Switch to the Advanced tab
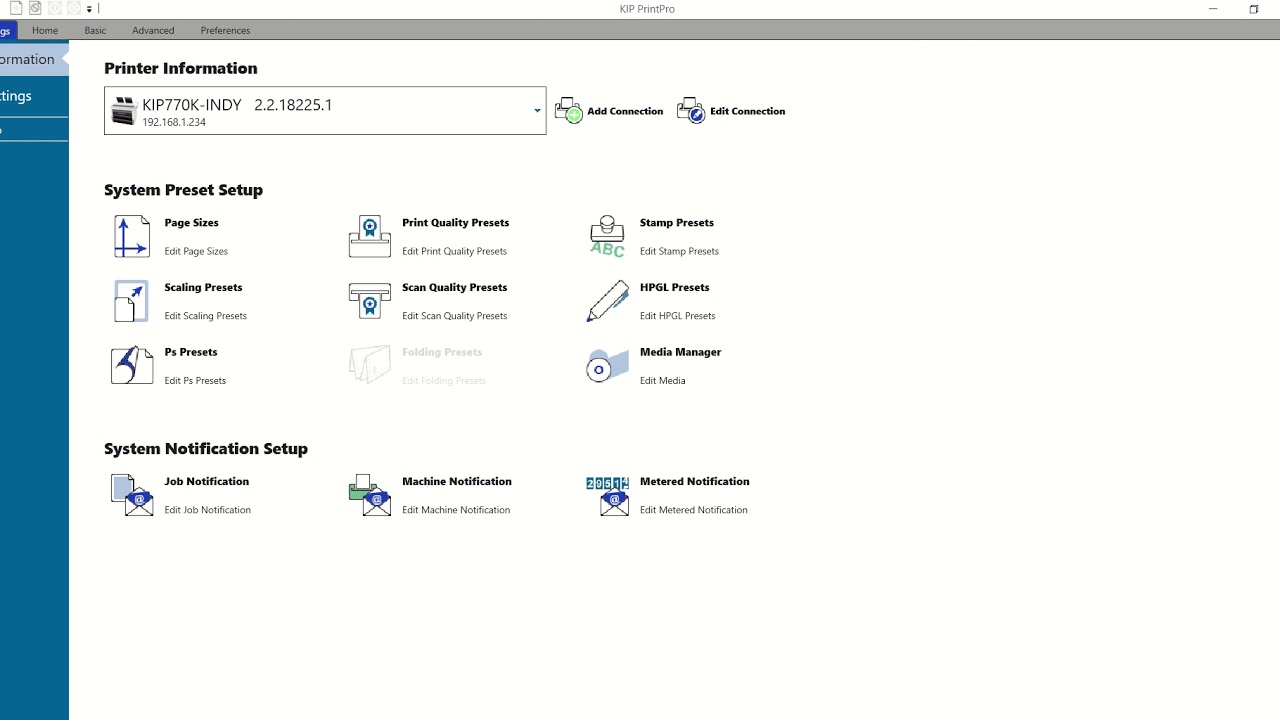1280x720 pixels. click(153, 30)
